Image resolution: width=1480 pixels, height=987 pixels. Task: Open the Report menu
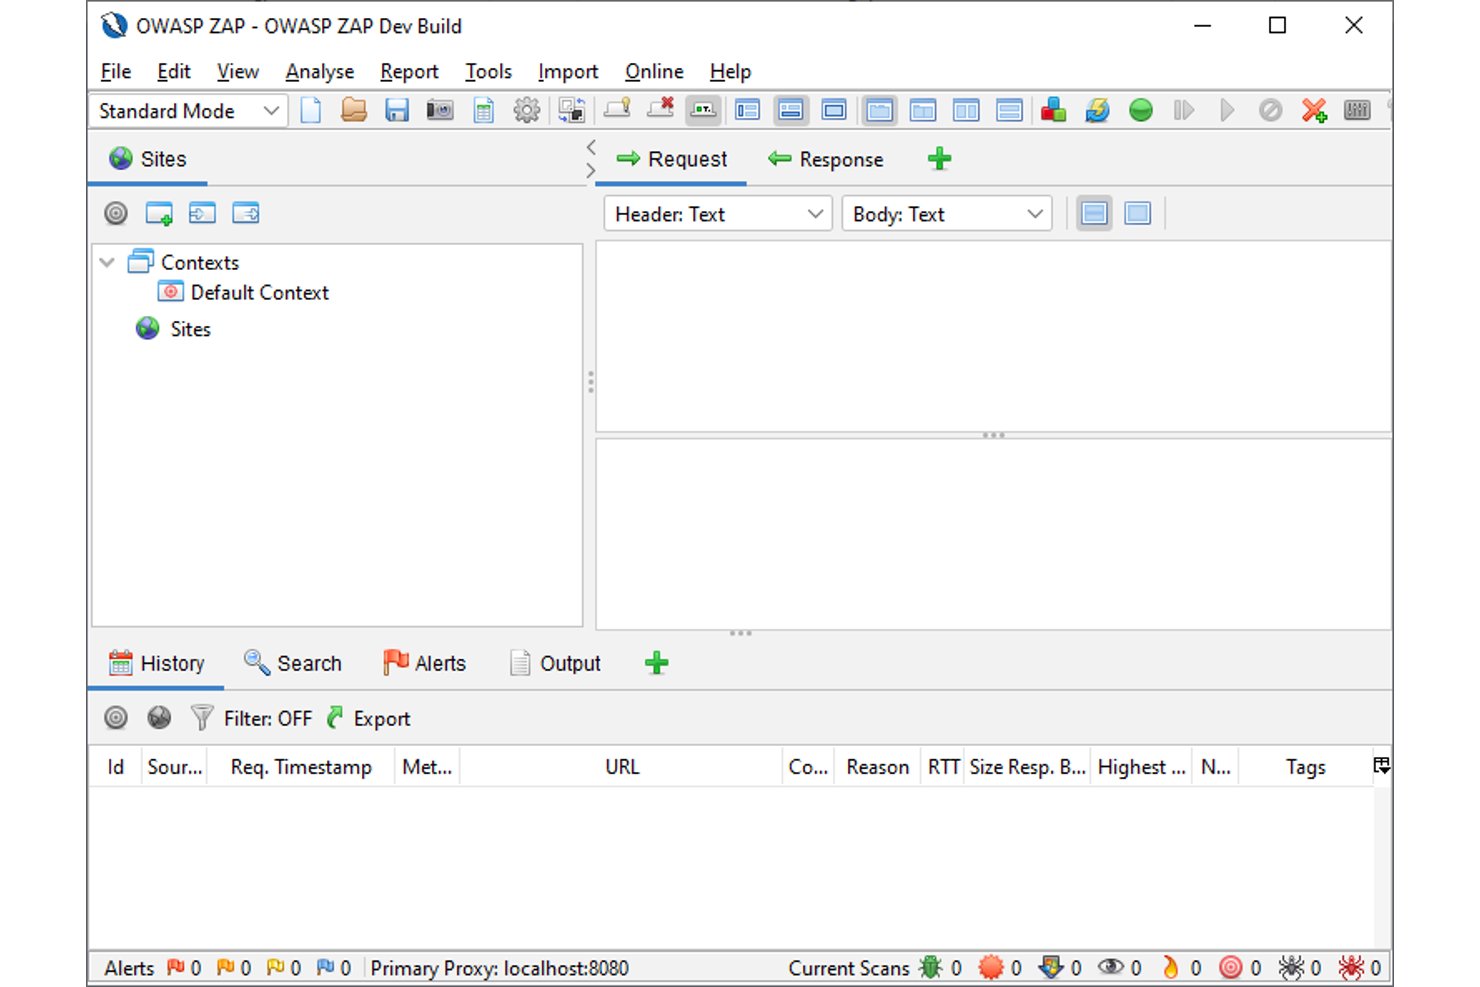point(409,71)
